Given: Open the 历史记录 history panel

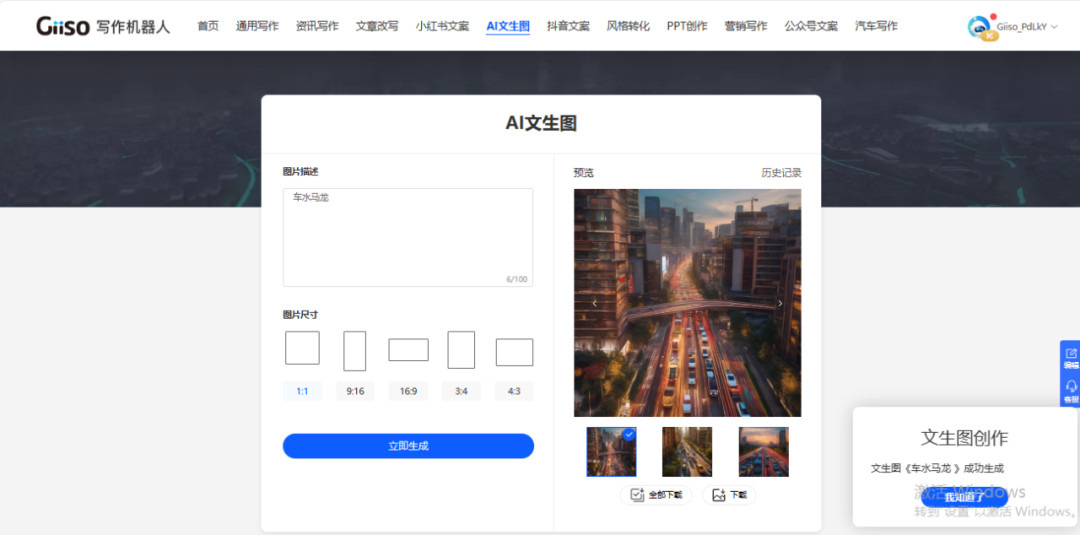Looking at the screenshot, I should (x=781, y=173).
